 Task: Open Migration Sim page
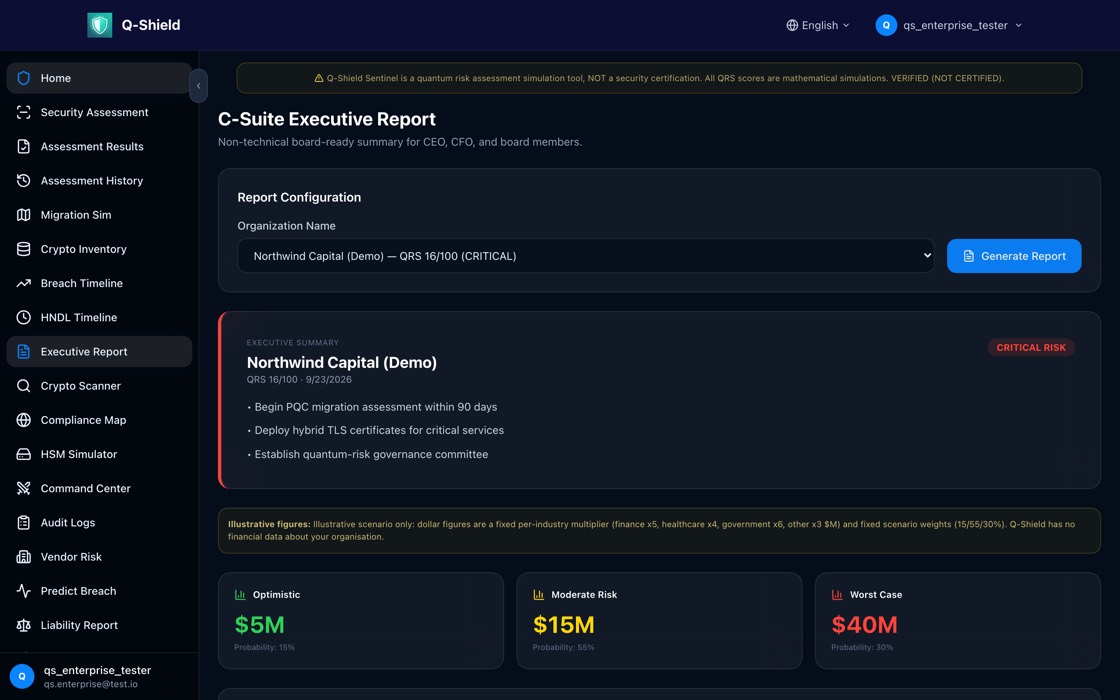[x=99, y=215]
